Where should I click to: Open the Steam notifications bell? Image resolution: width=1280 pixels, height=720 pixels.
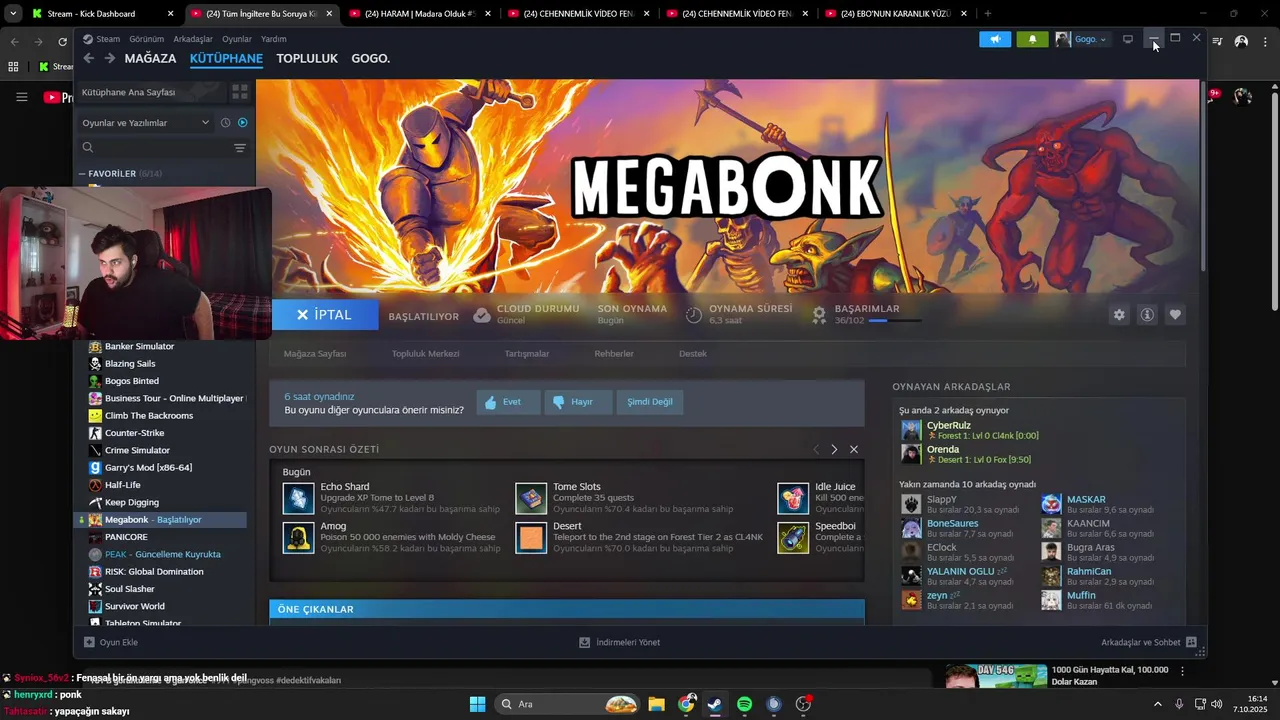(x=1032, y=39)
